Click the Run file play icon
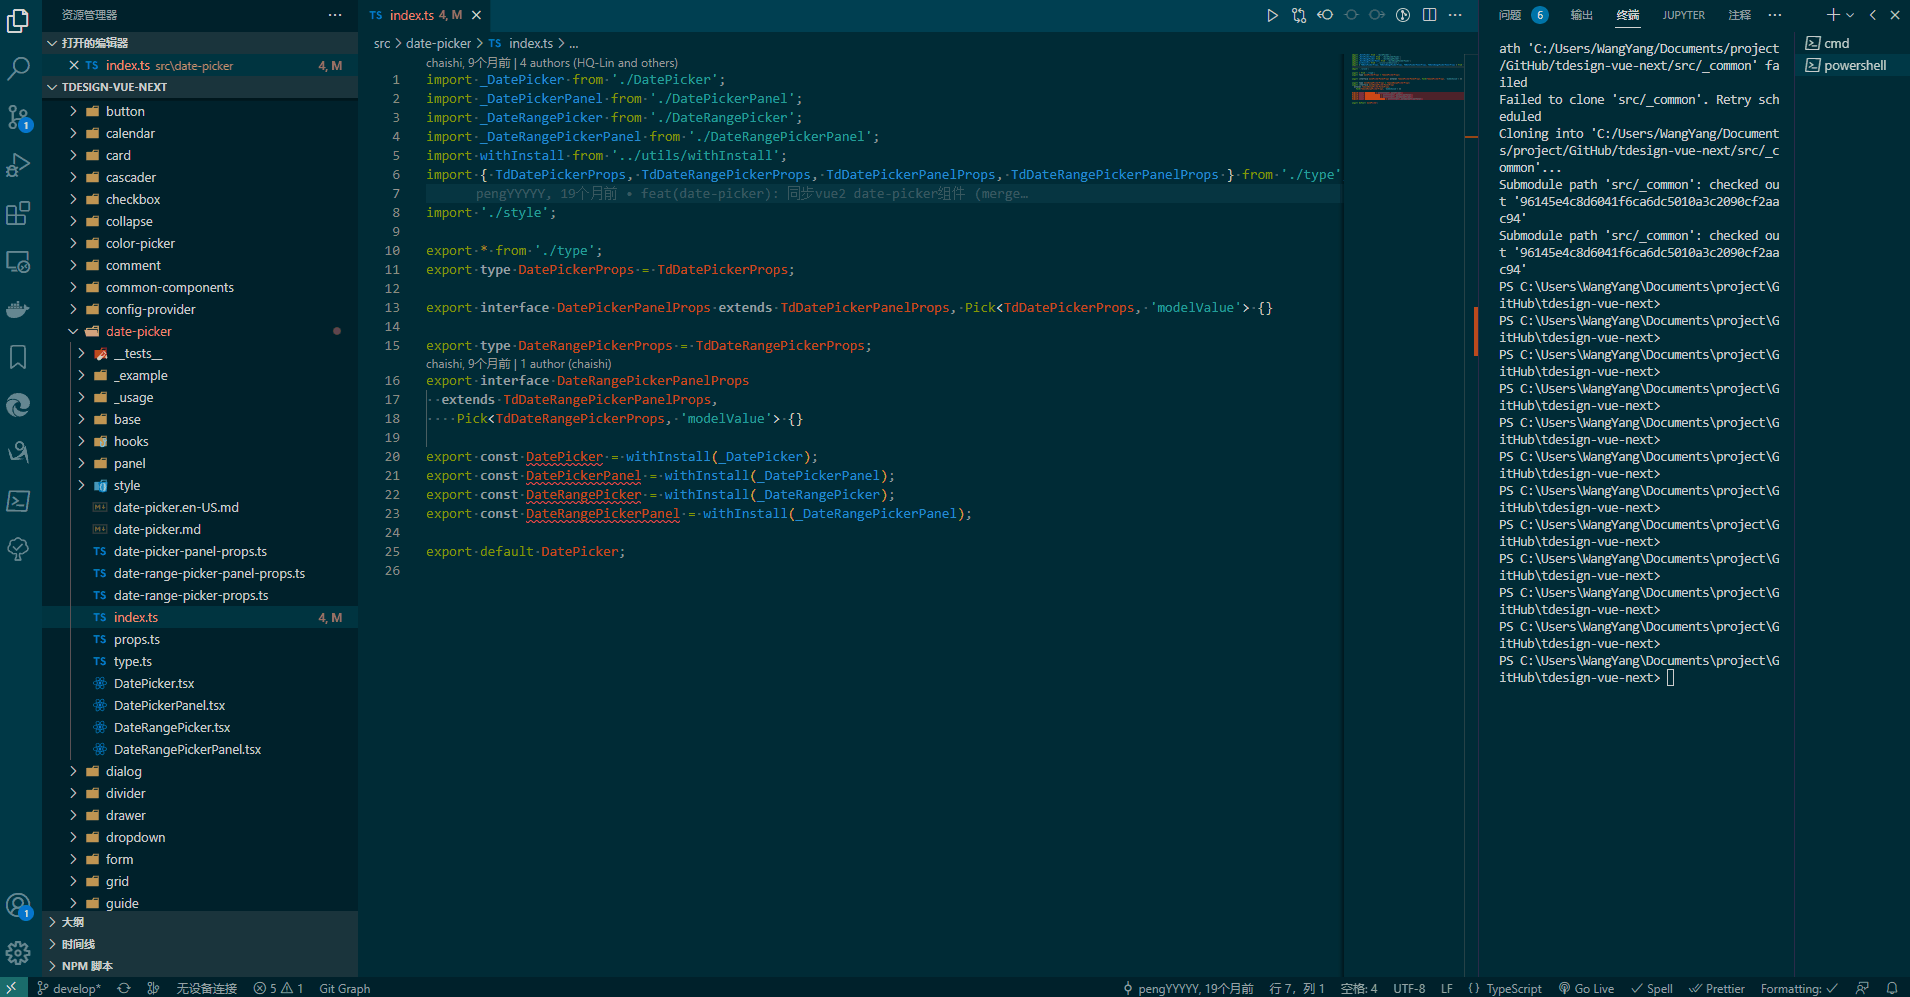This screenshot has height=997, width=1910. click(1272, 15)
